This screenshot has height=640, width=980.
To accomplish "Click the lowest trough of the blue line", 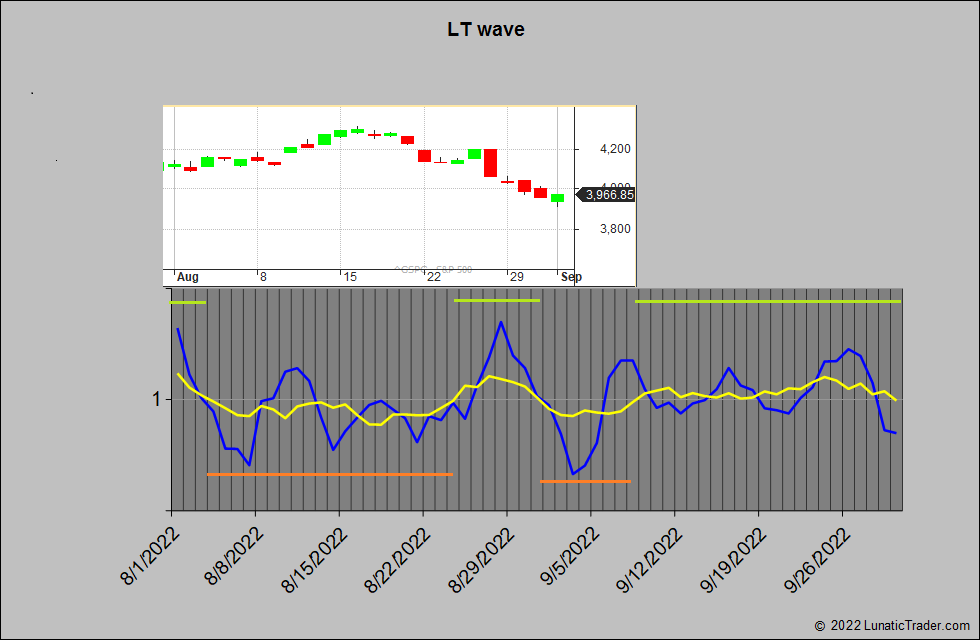I will click(573, 469).
